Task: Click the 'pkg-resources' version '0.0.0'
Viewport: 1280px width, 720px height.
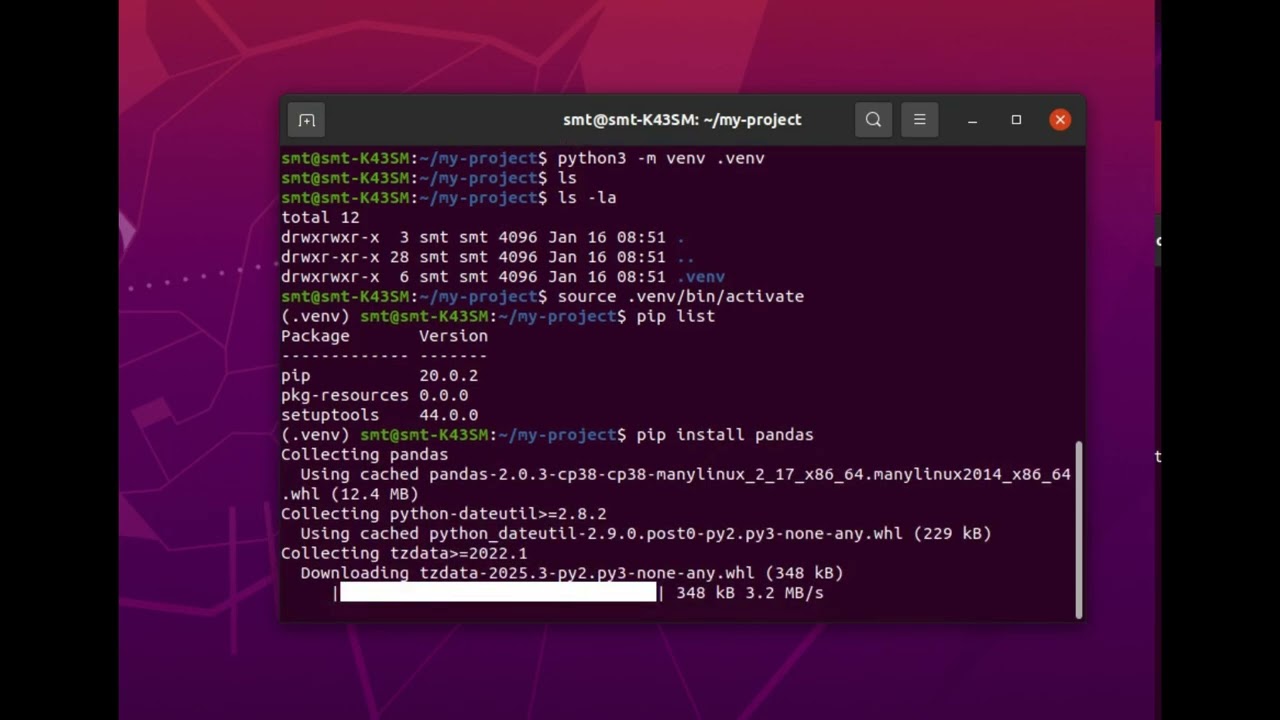Action: tap(443, 395)
